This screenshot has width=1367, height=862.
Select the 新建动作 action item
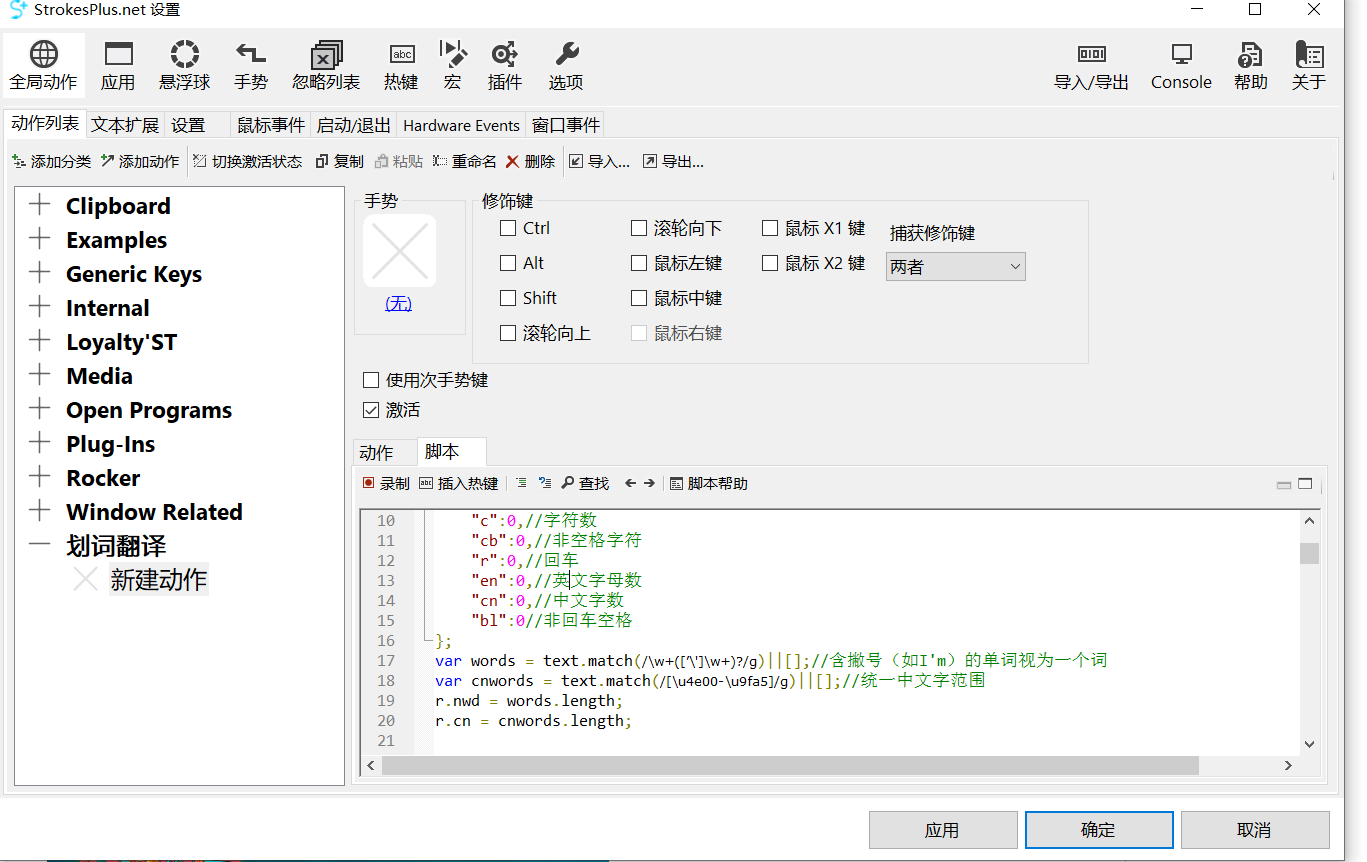point(159,579)
